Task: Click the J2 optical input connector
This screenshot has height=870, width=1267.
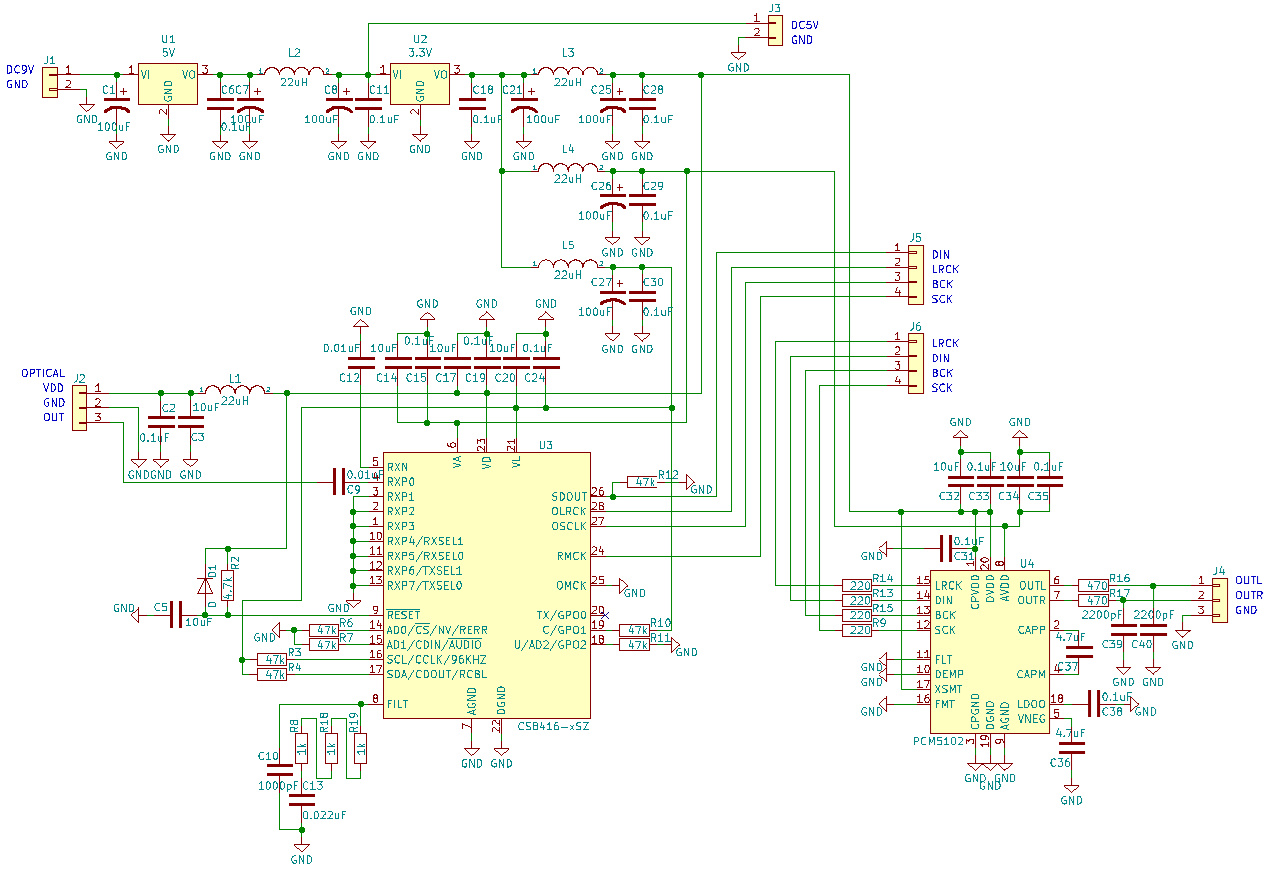Action: tap(80, 403)
